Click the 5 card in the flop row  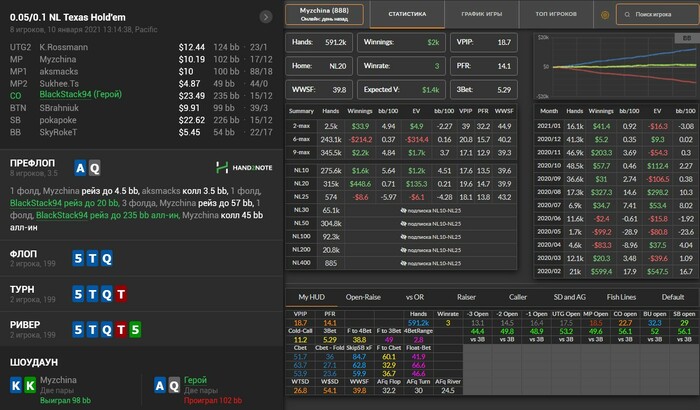78,259
